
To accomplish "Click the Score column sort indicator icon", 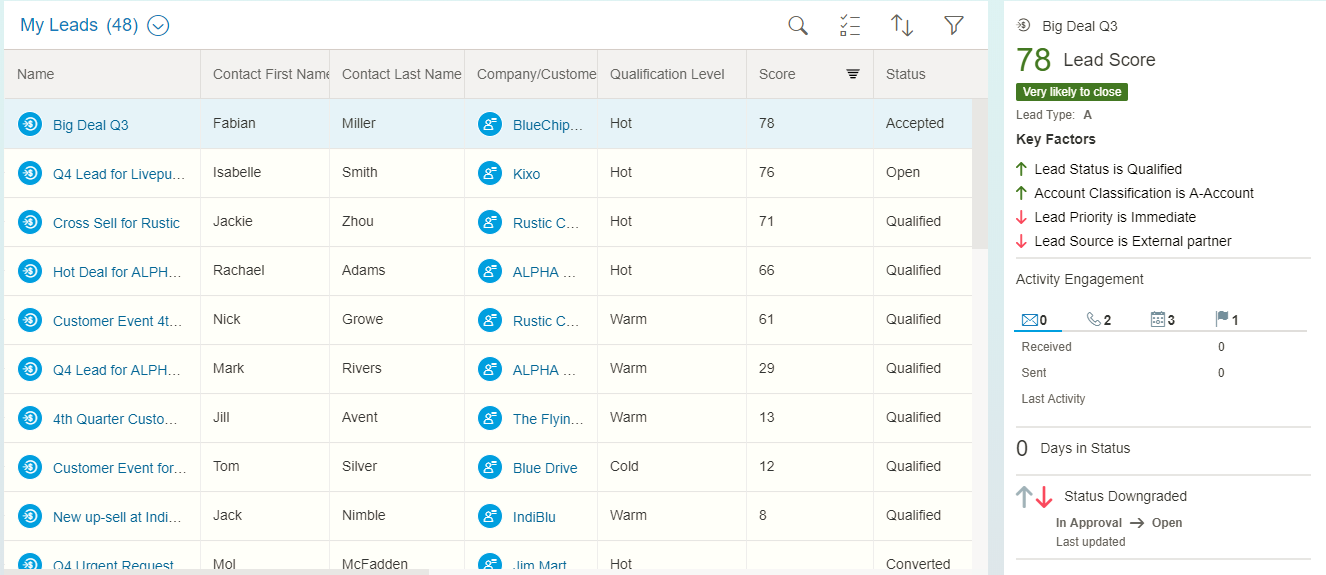I will pos(853,74).
